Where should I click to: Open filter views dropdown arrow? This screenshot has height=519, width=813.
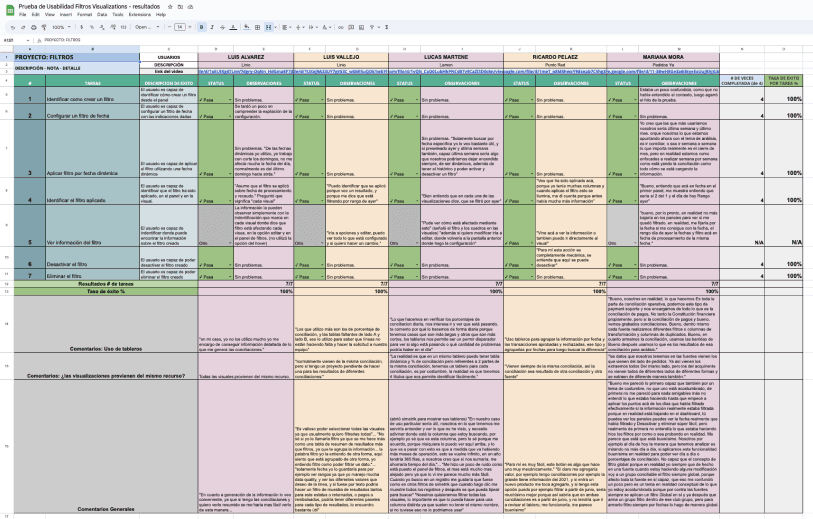click(379, 27)
